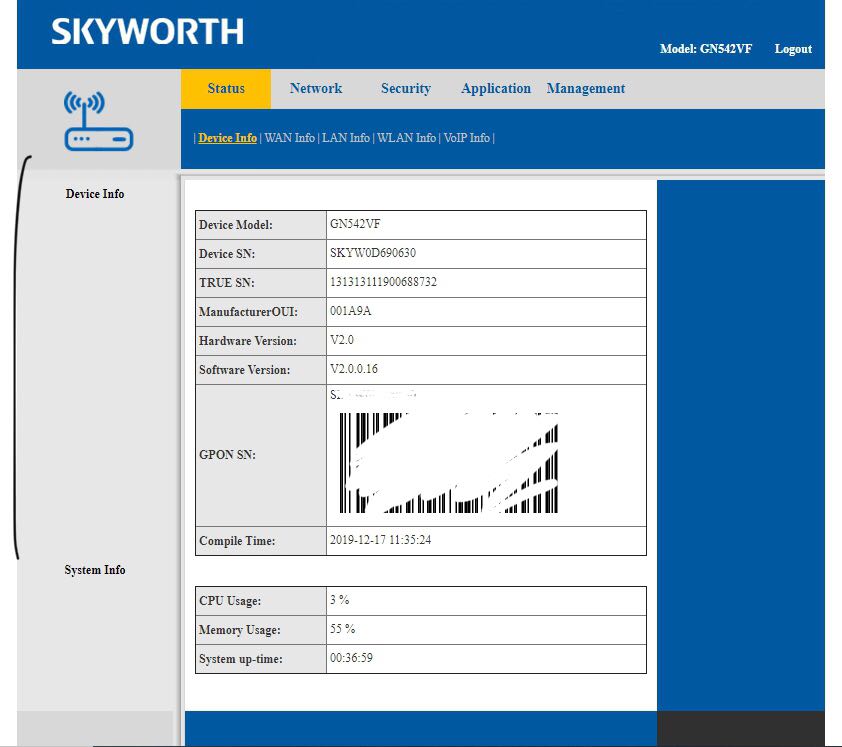Click the Device Model: label cell
This screenshot has width=842, height=747.
pyautogui.click(x=261, y=225)
